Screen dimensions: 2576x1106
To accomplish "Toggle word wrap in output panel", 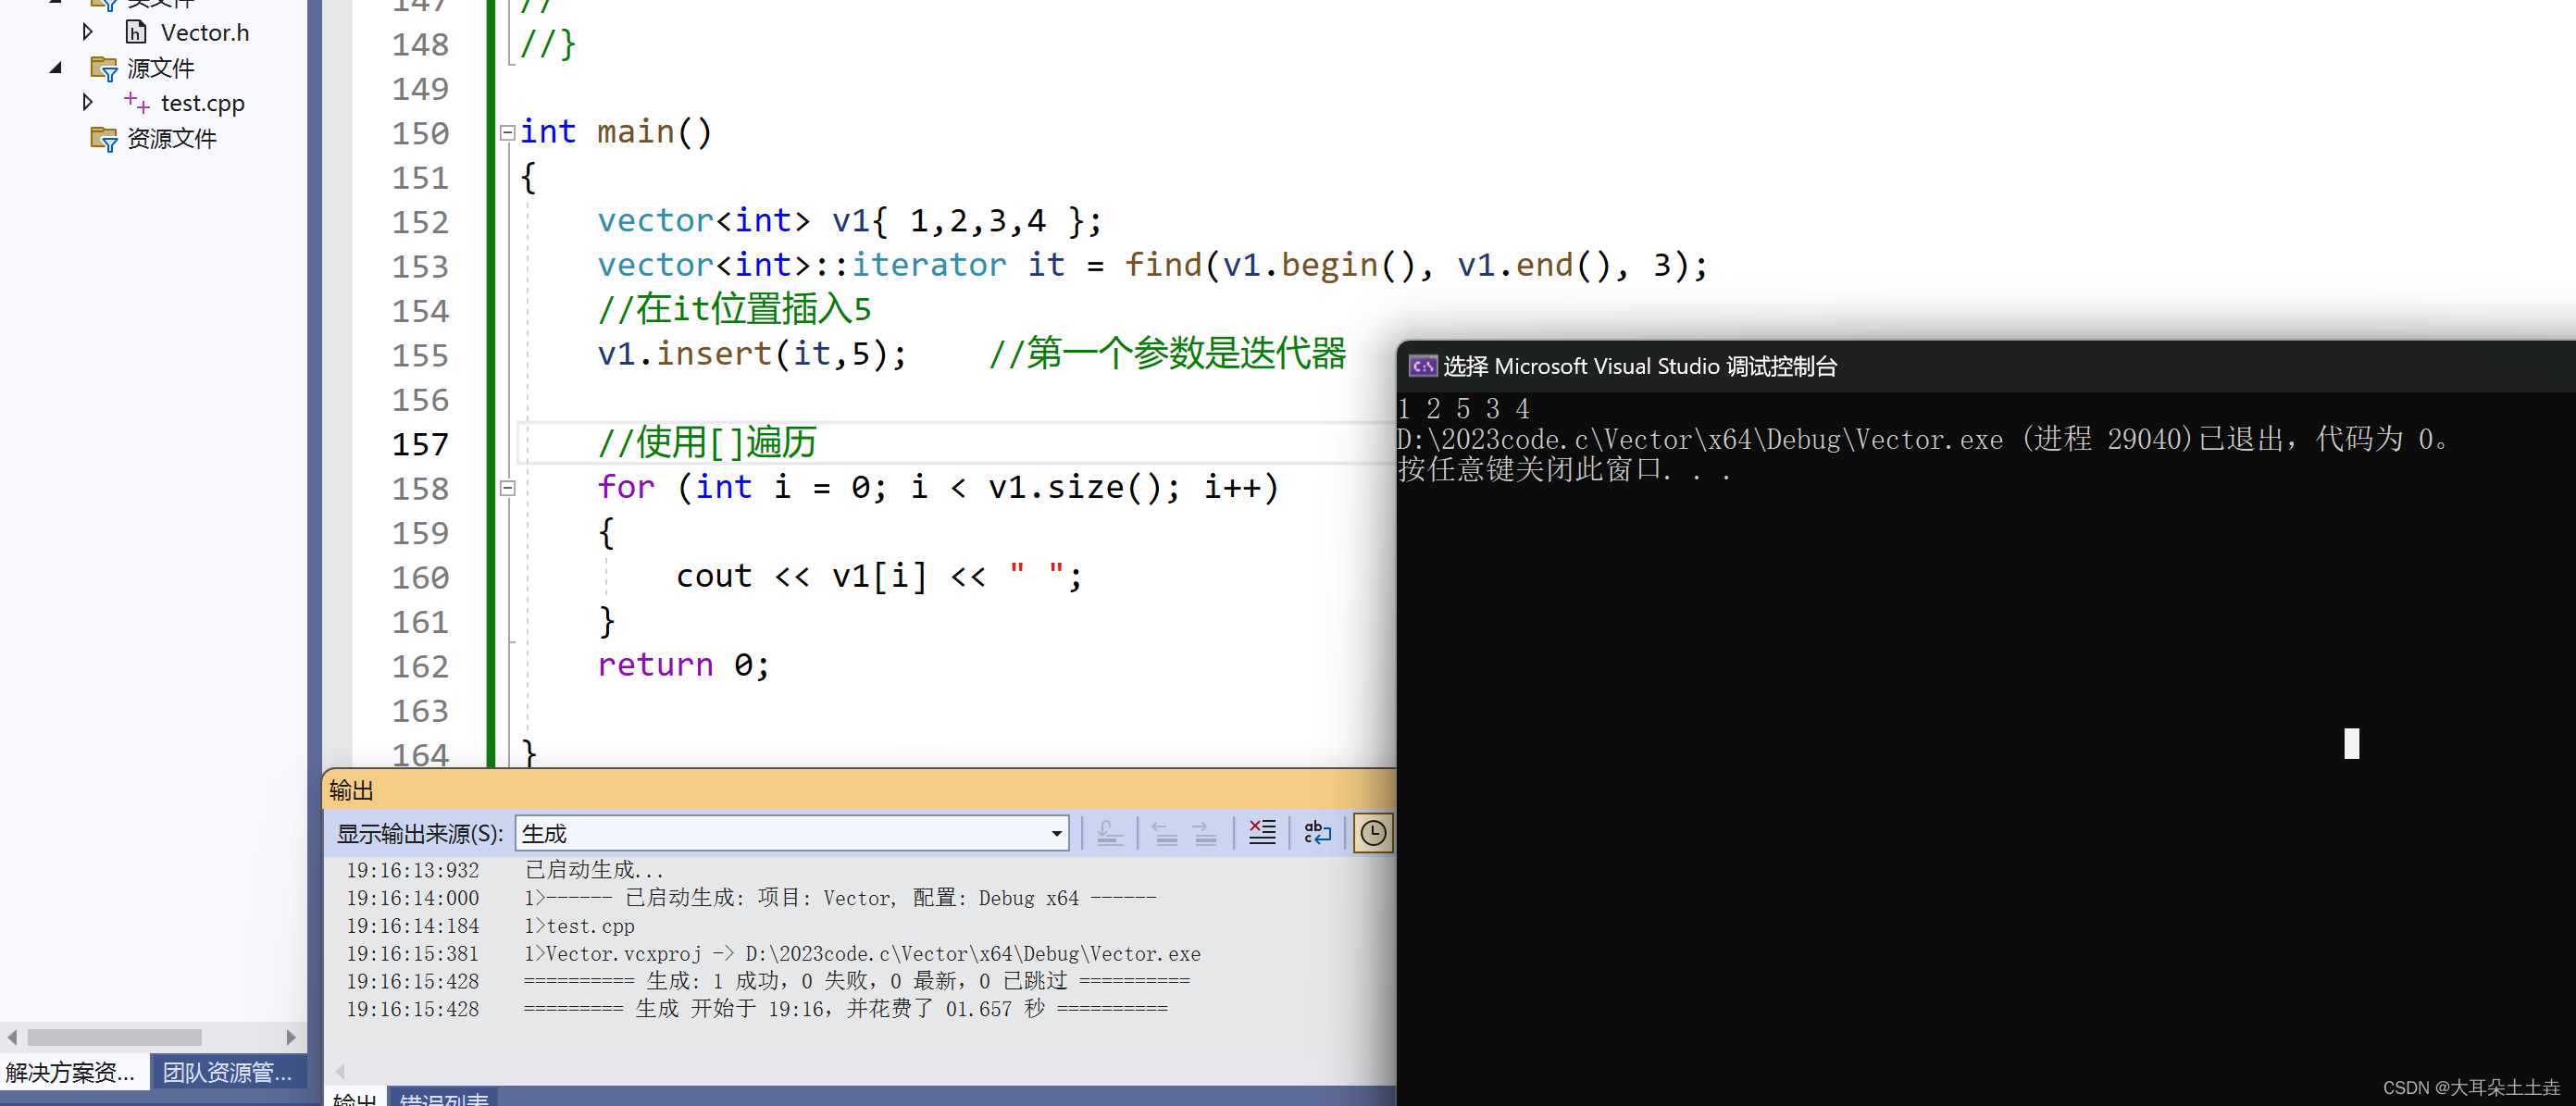I will pyautogui.click(x=1317, y=832).
